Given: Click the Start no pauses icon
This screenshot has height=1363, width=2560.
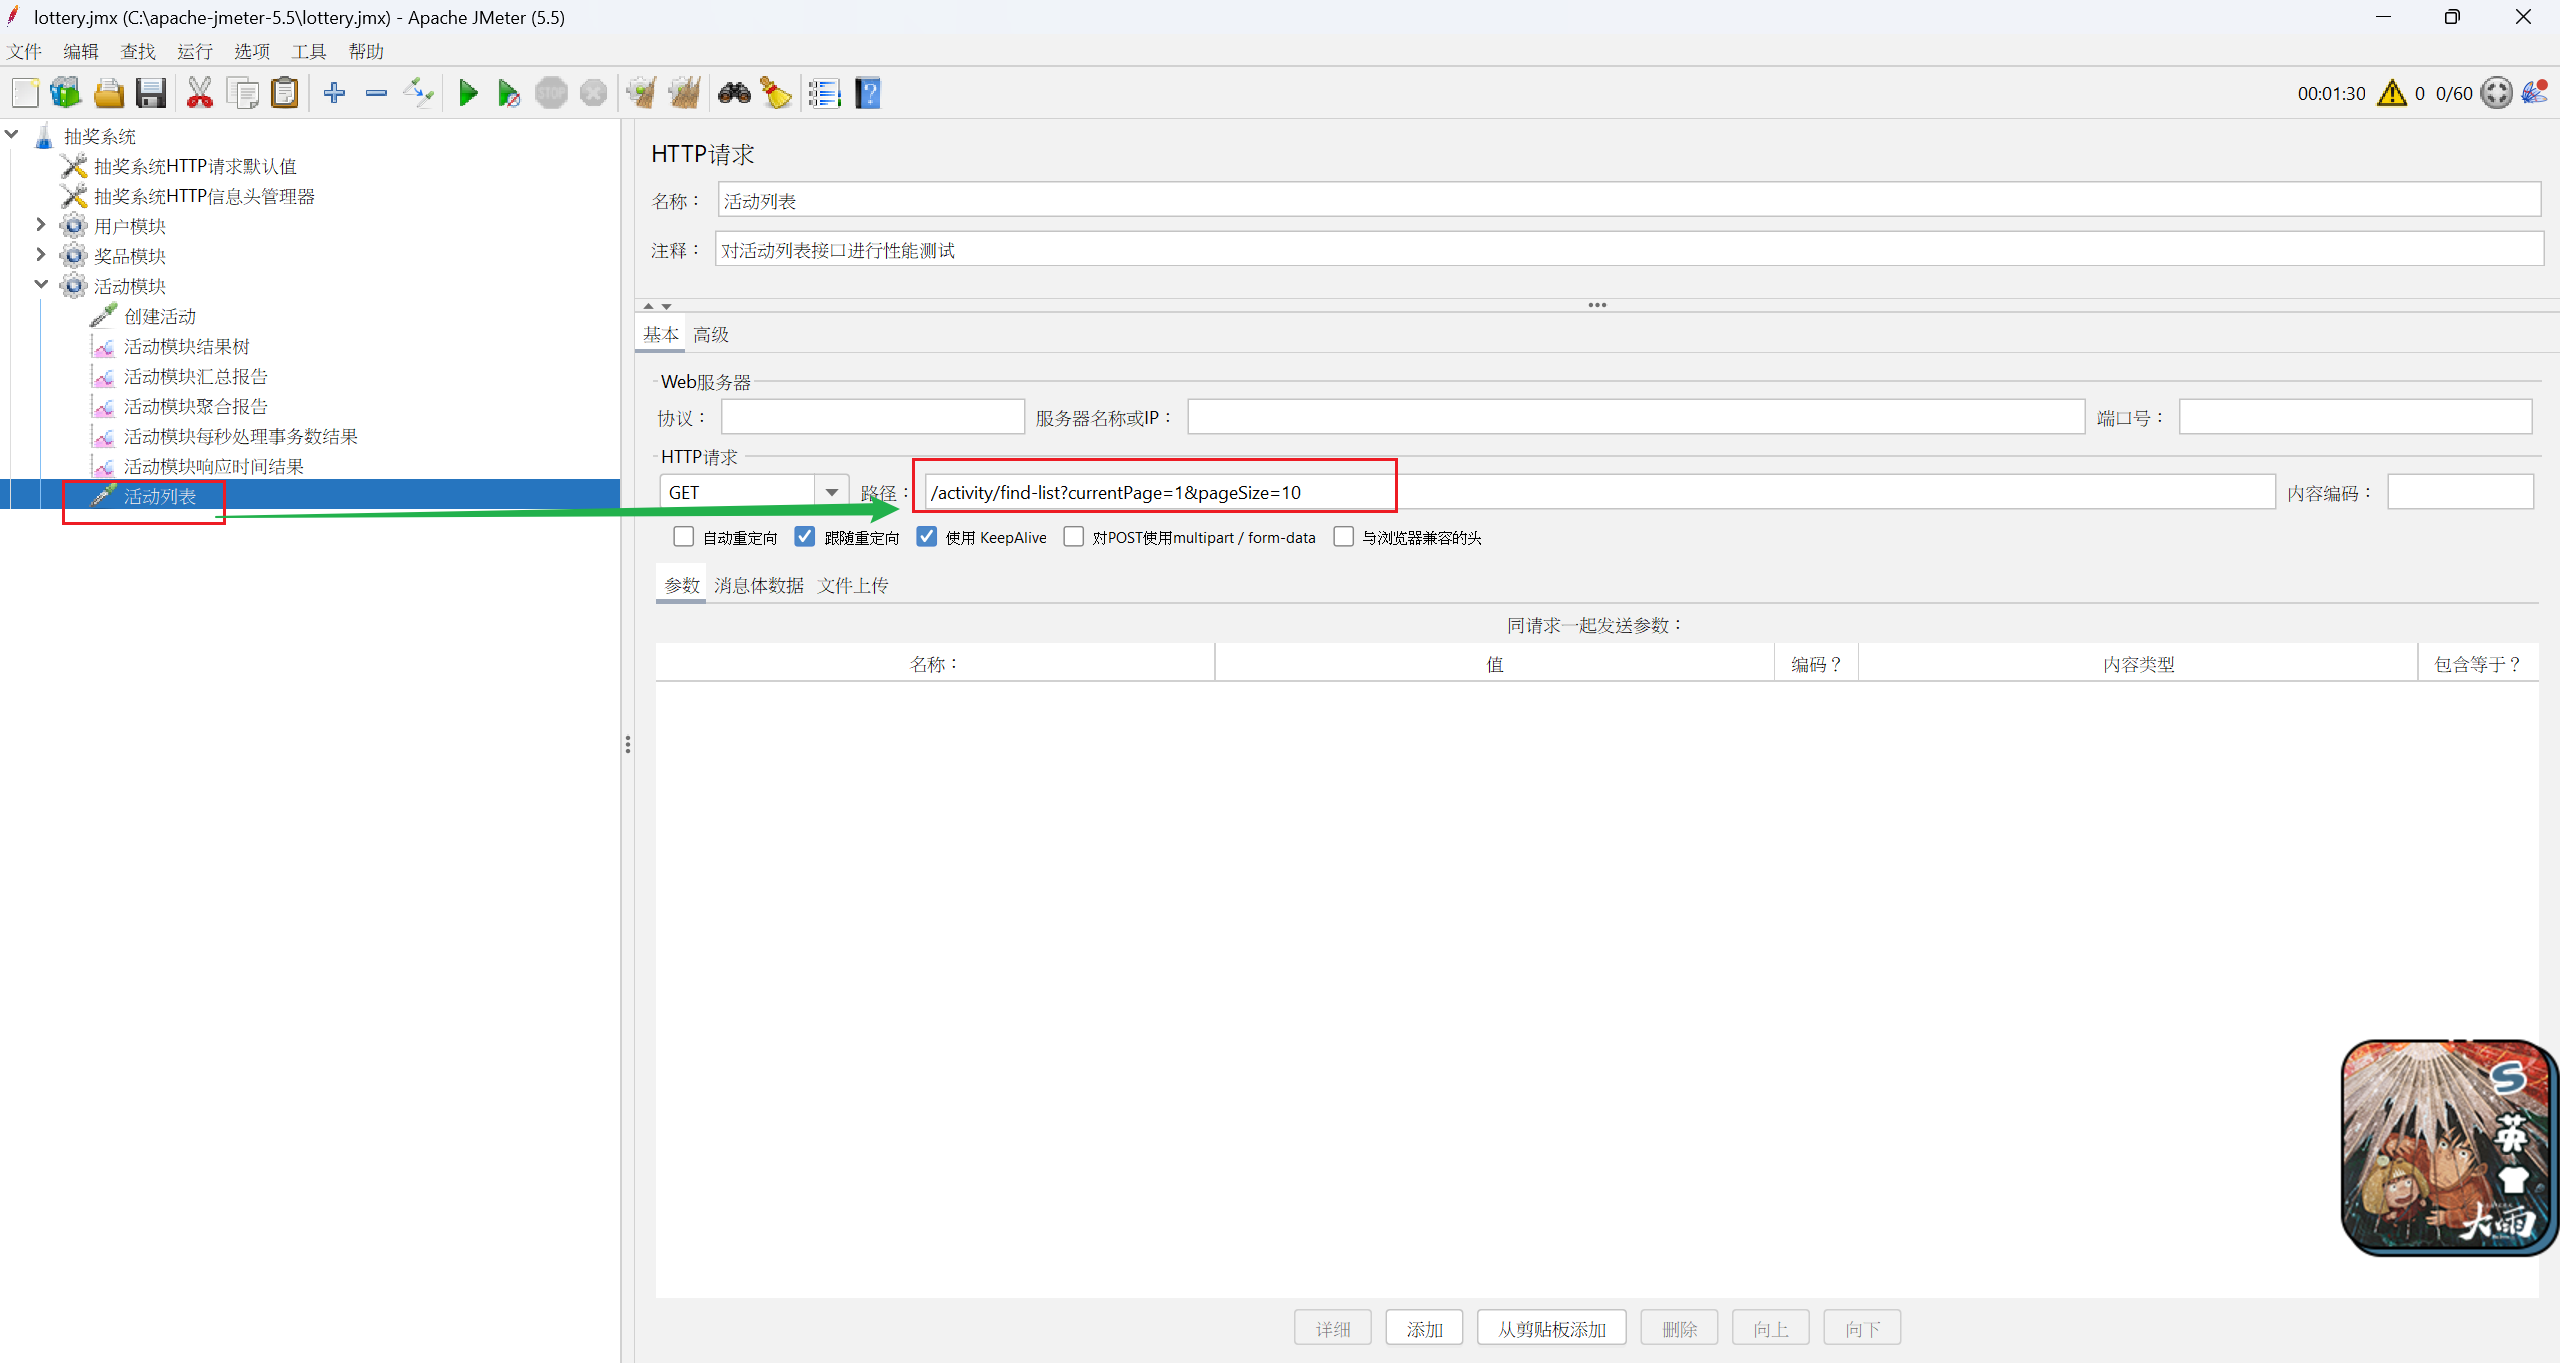Looking at the screenshot, I should [x=508, y=94].
